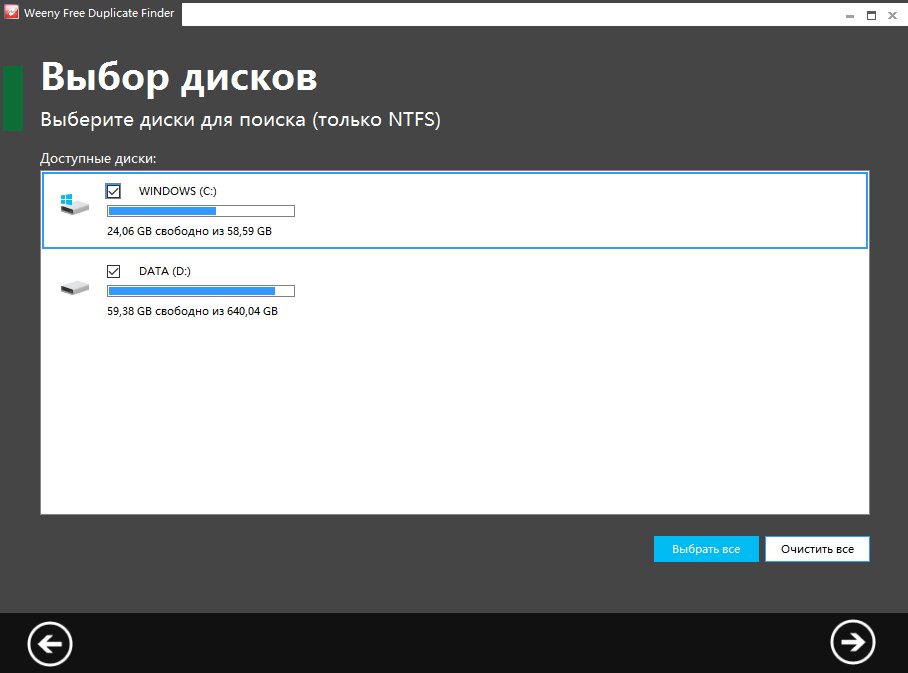Viewport: 908px width, 673px height.
Task: Uncheck the WINDOWS (C:) checkbox
Action: (114, 191)
